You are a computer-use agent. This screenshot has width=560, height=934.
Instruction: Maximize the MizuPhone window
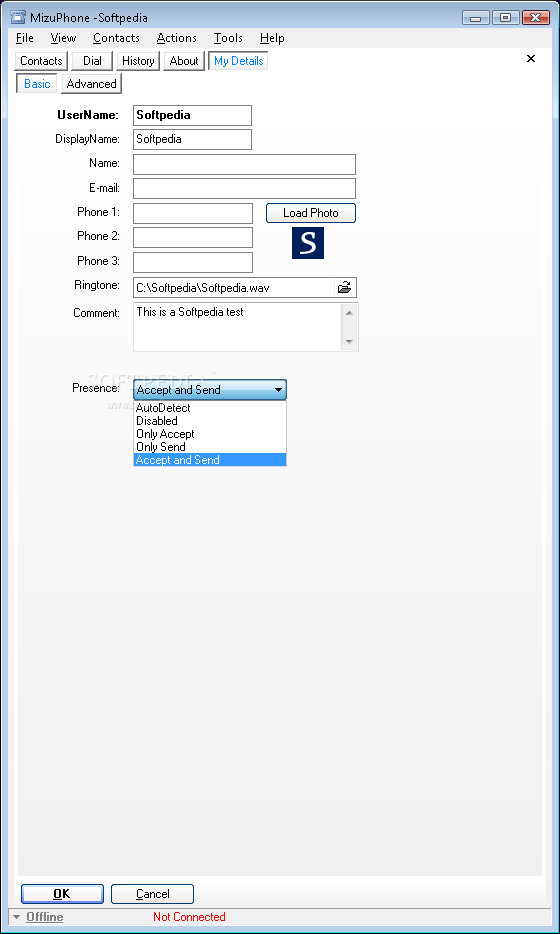(505, 18)
